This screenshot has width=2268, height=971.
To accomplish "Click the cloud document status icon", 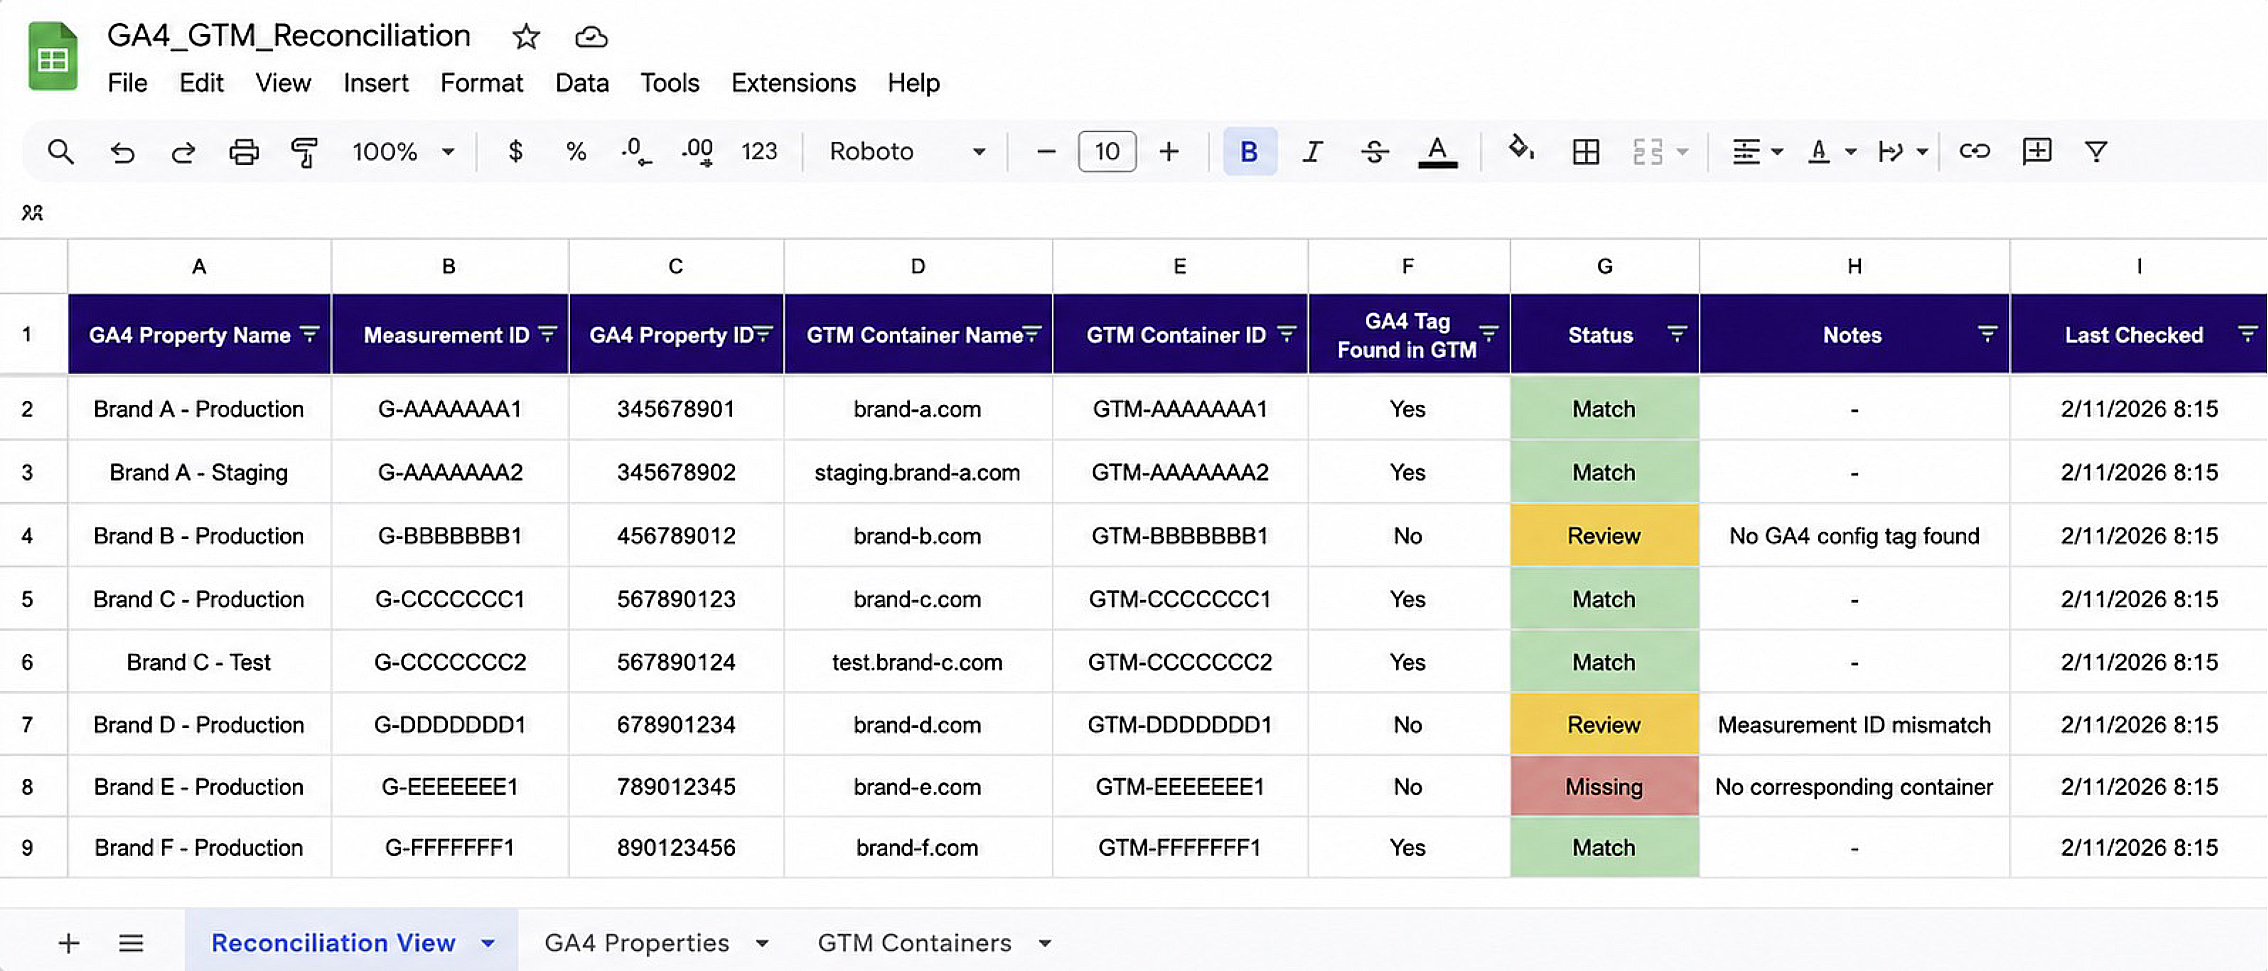I will click(591, 37).
